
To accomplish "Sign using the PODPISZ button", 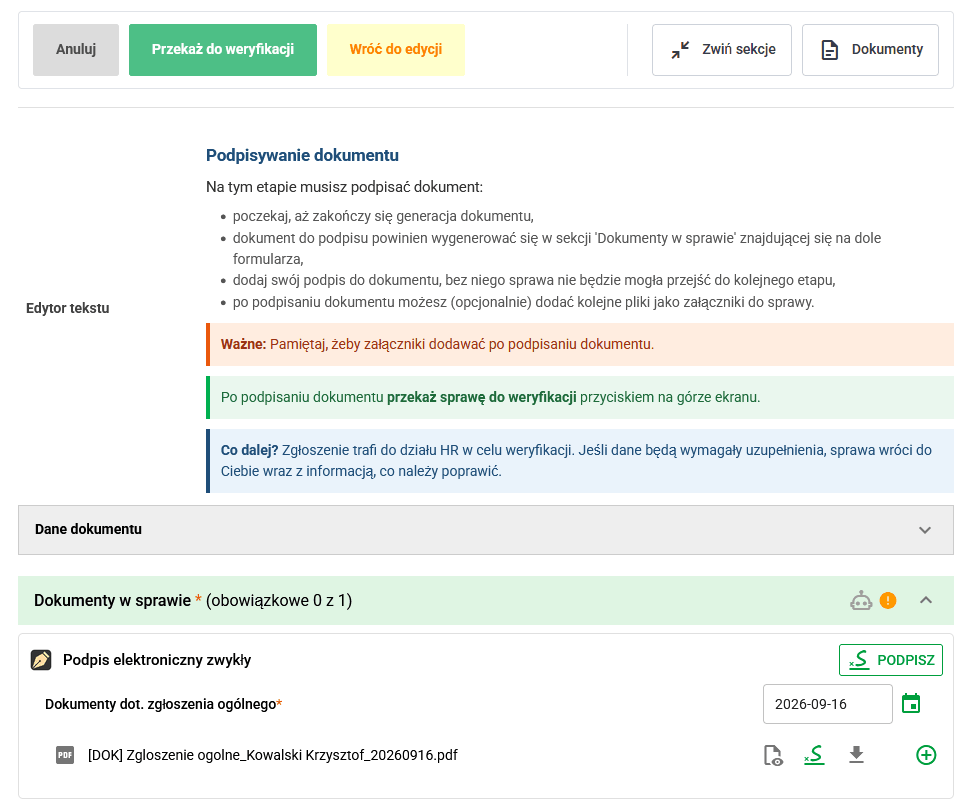I will coord(891,660).
